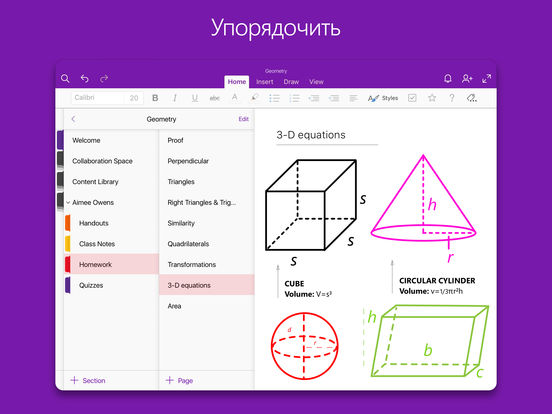Add a new Page

click(179, 380)
